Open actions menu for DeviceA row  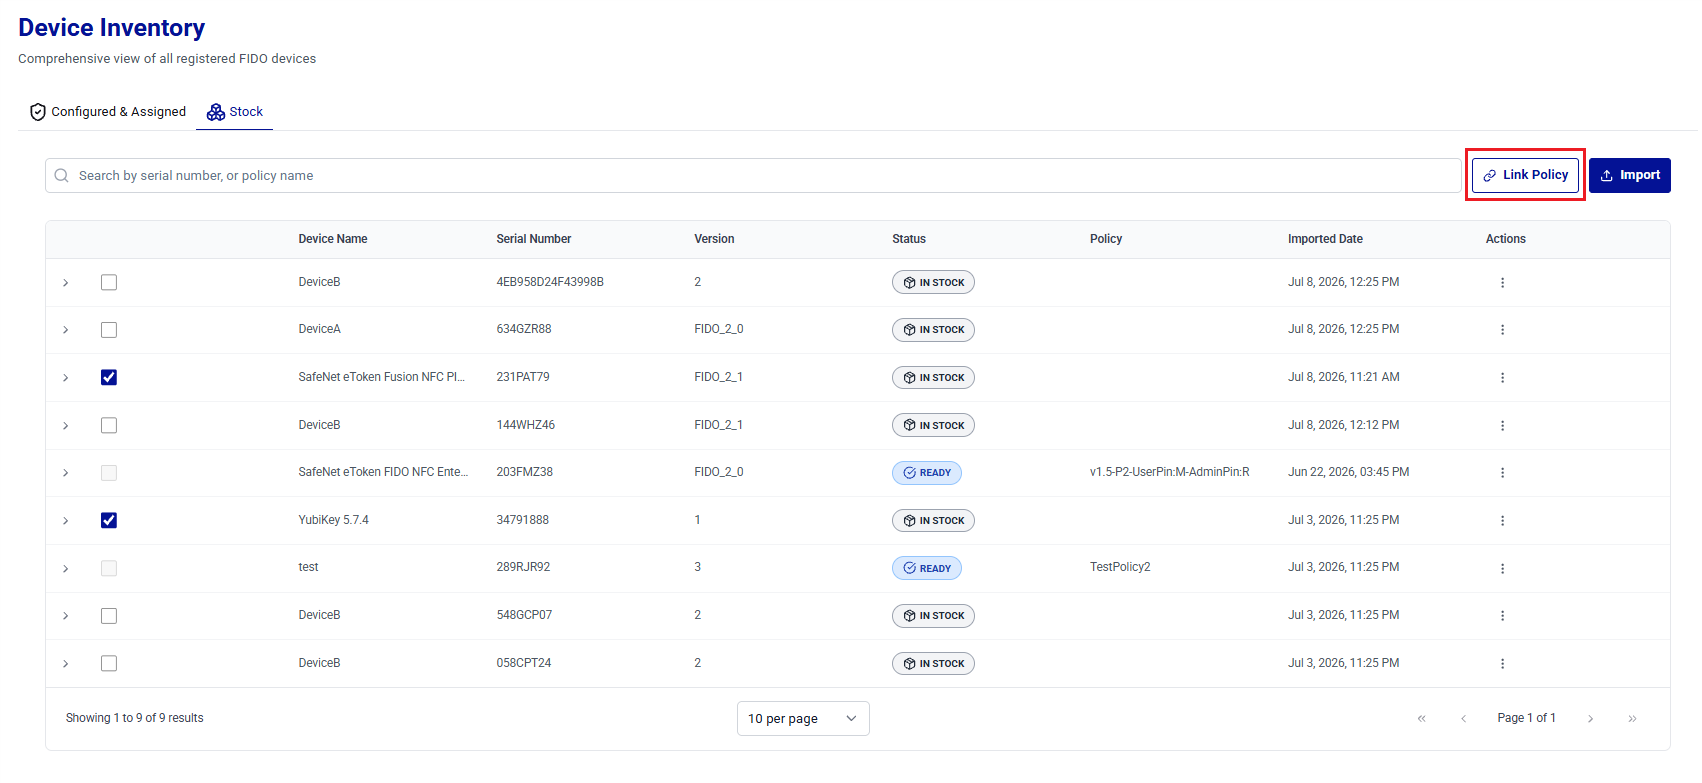point(1502,330)
